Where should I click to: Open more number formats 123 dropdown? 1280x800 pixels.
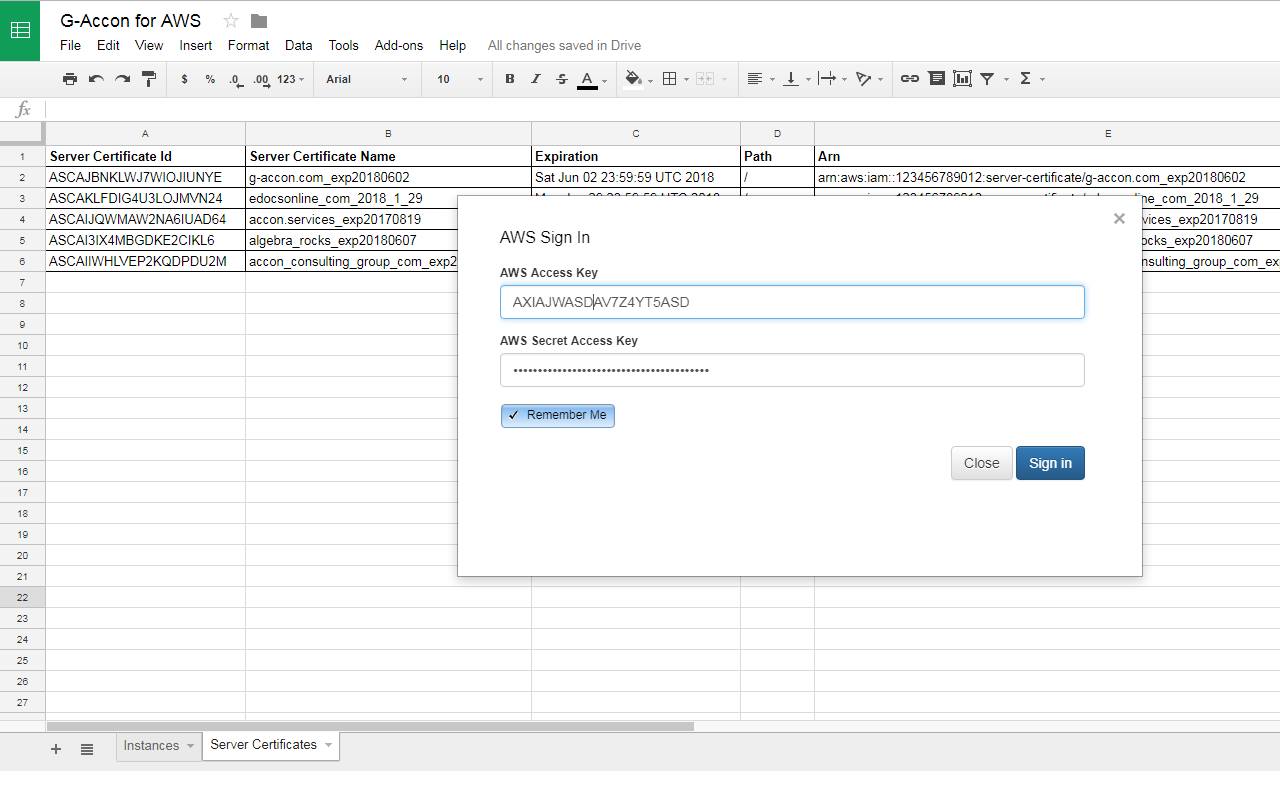(291, 79)
